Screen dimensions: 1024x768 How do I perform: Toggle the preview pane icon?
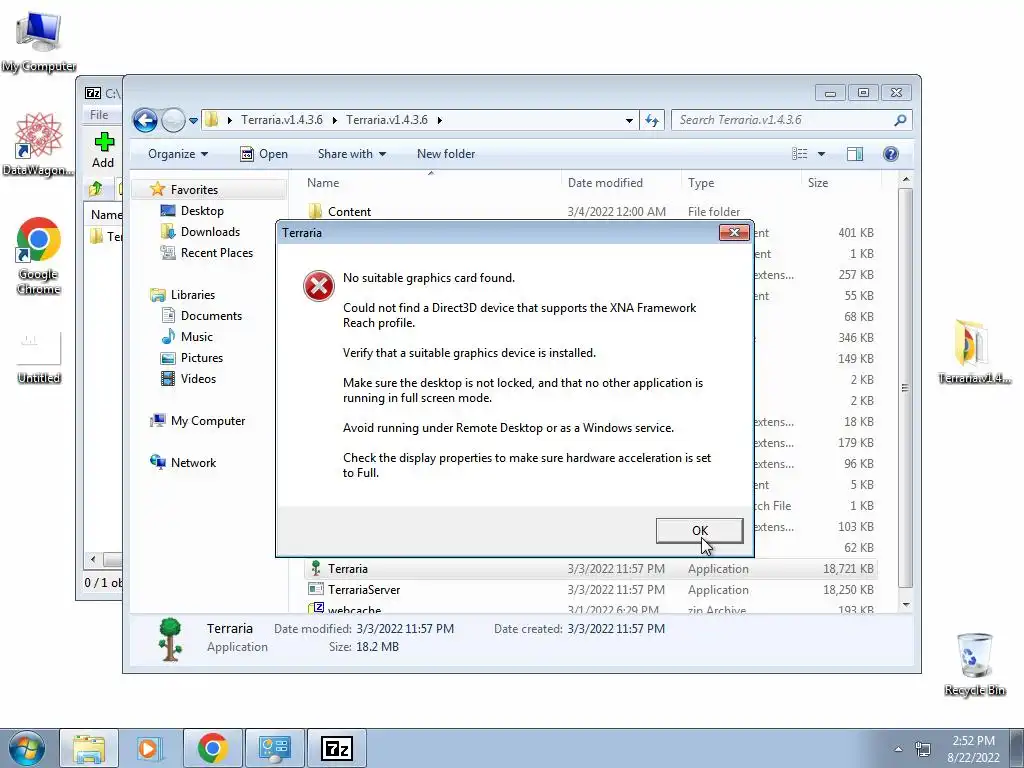pyautogui.click(x=854, y=154)
